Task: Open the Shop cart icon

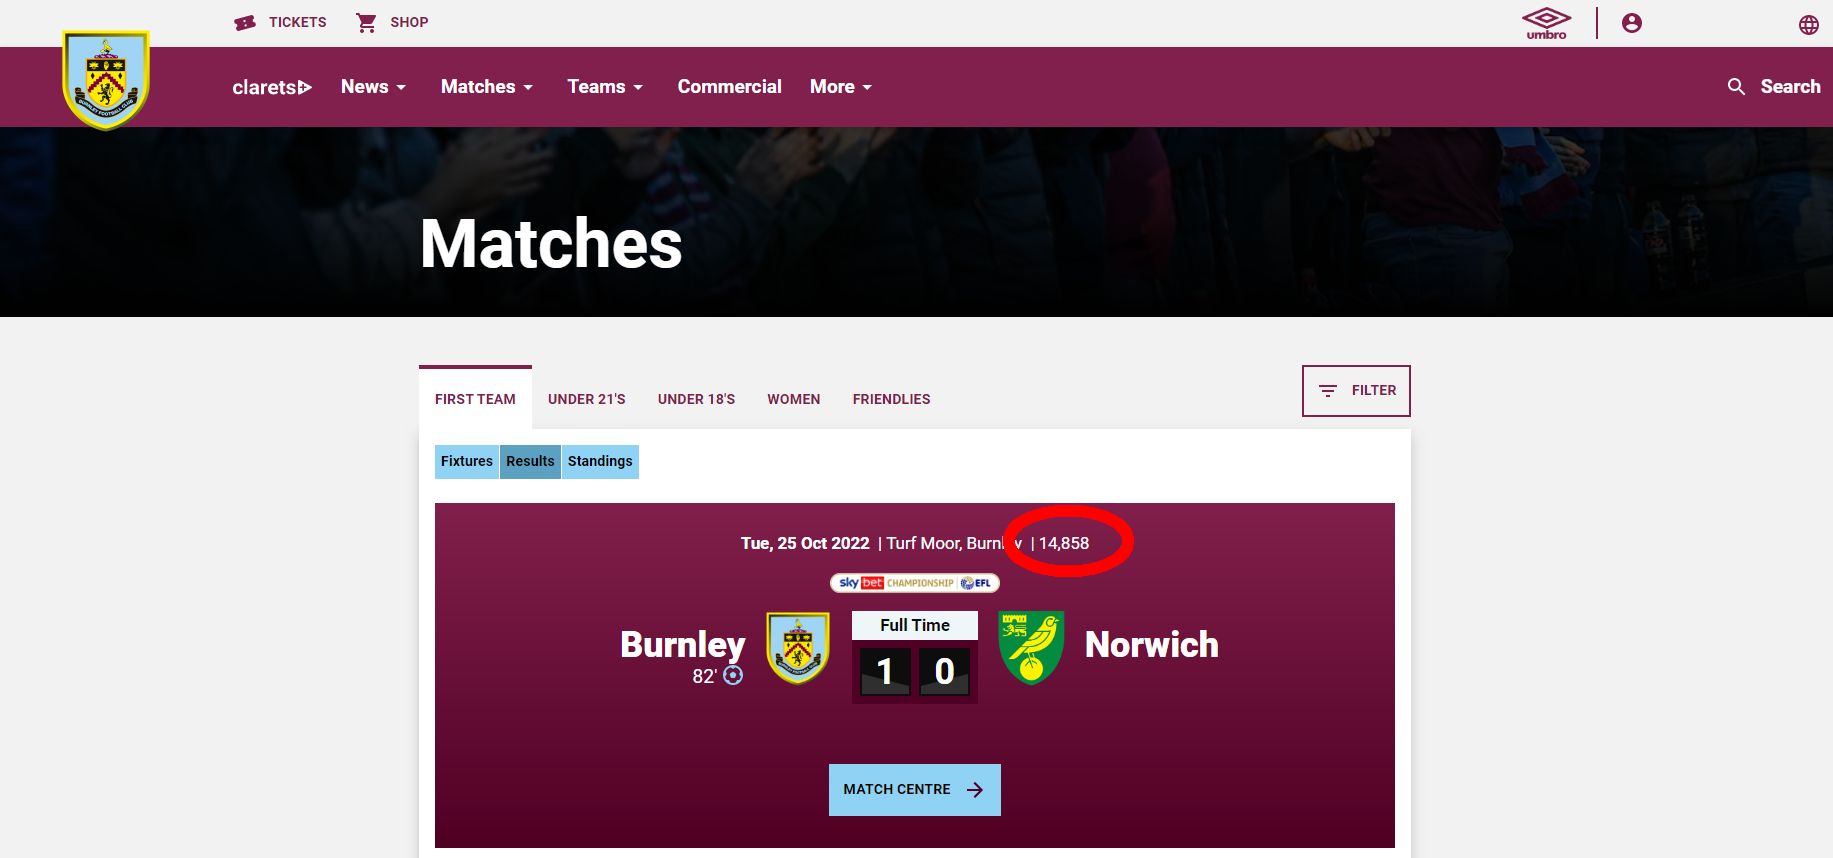Action: coord(366,22)
